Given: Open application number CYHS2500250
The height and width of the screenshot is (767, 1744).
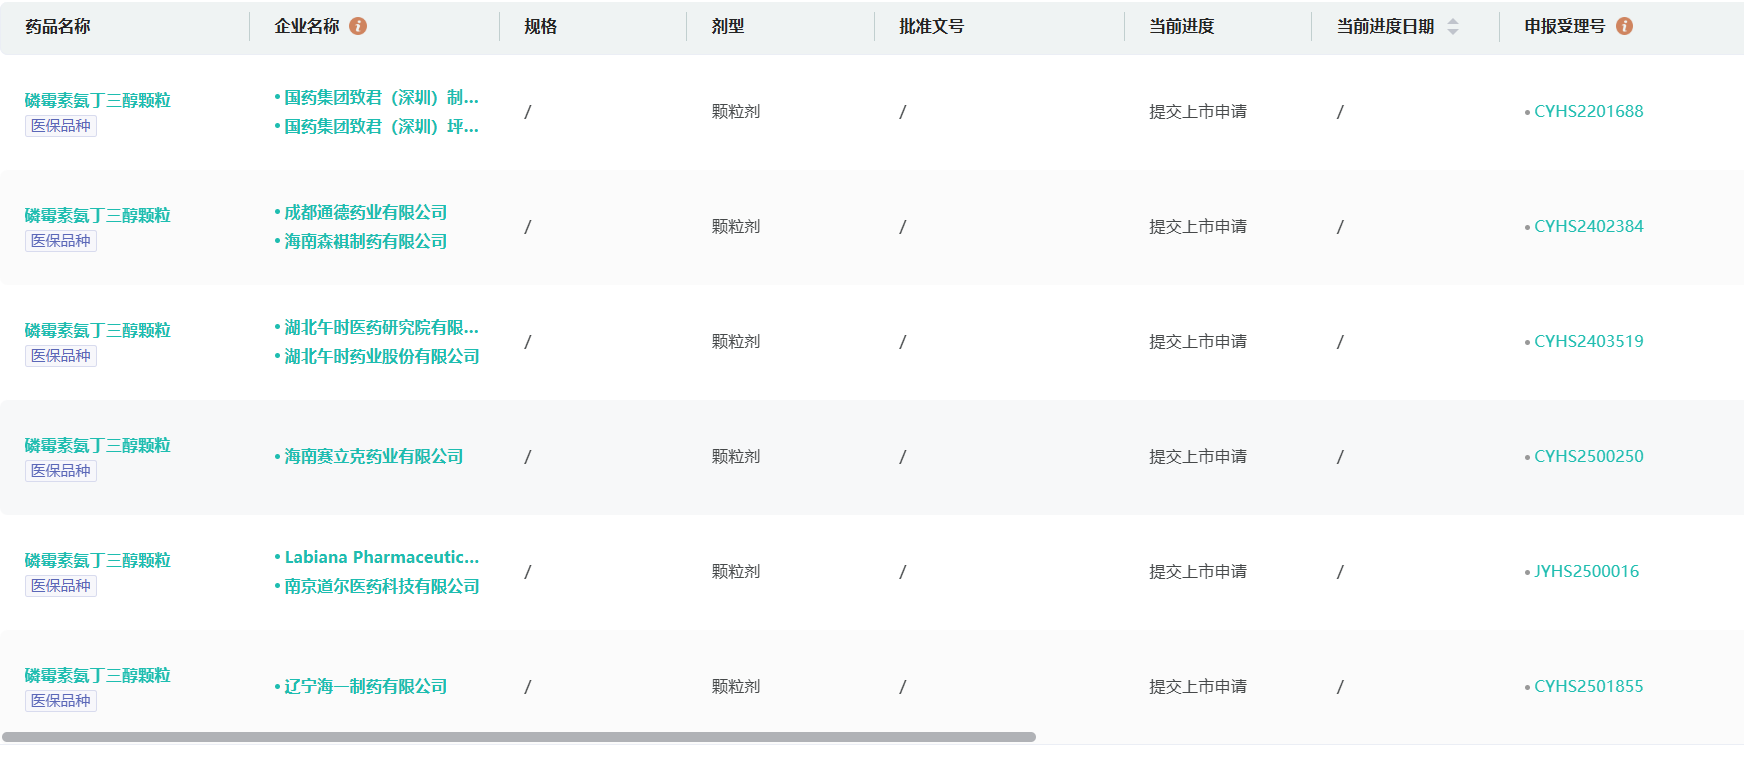Looking at the screenshot, I should pyautogui.click(x=1588, y=457).
